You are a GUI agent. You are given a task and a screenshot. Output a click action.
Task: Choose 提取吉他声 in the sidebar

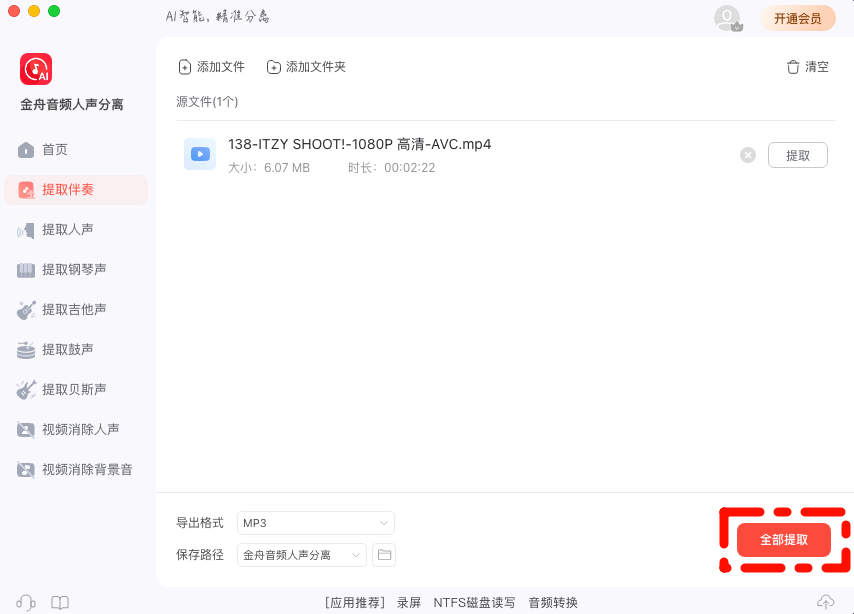click(76, 309)
